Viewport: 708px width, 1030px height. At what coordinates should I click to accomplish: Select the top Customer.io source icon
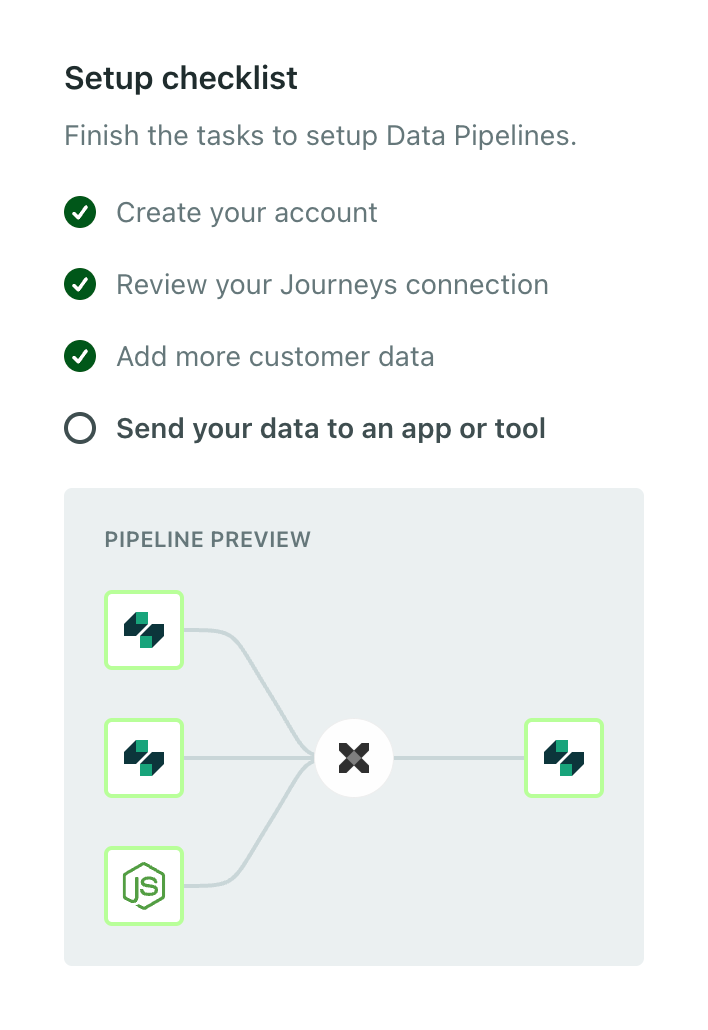(x=144, y=630)
